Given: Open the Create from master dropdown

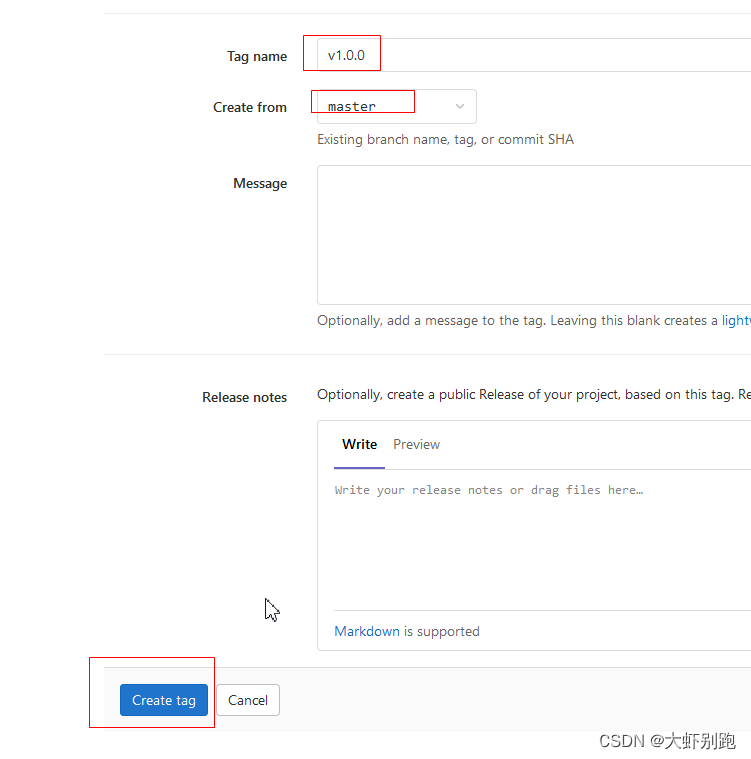Looking at the screenshot, I should [397, 106].
